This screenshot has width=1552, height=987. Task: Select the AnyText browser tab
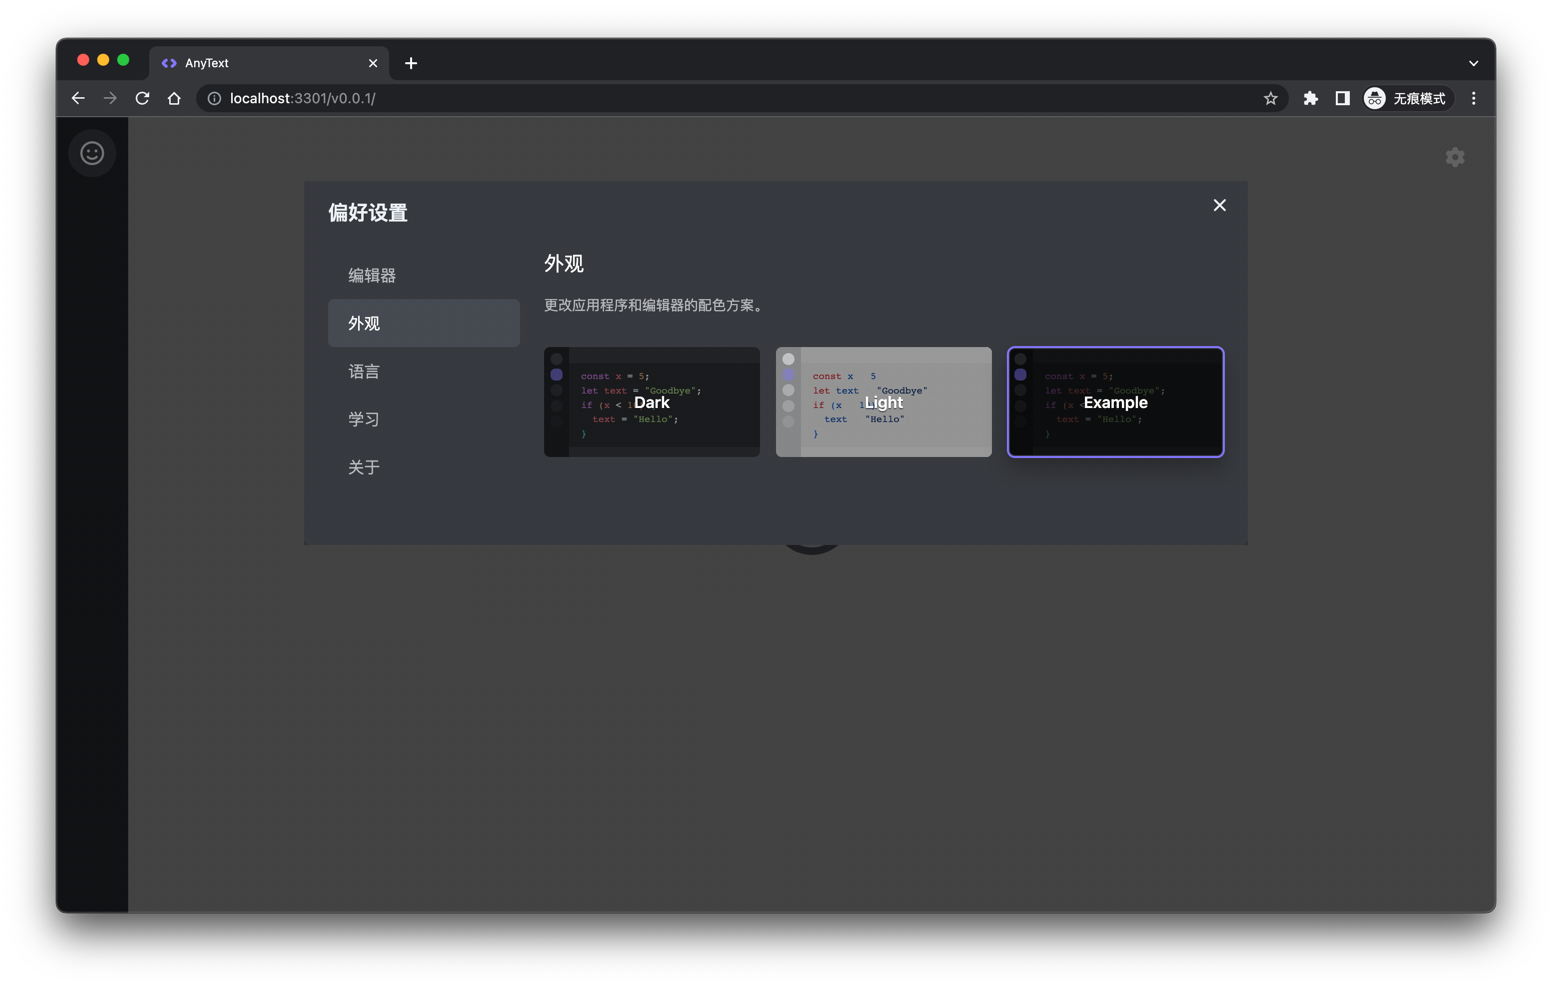point(269,63)
